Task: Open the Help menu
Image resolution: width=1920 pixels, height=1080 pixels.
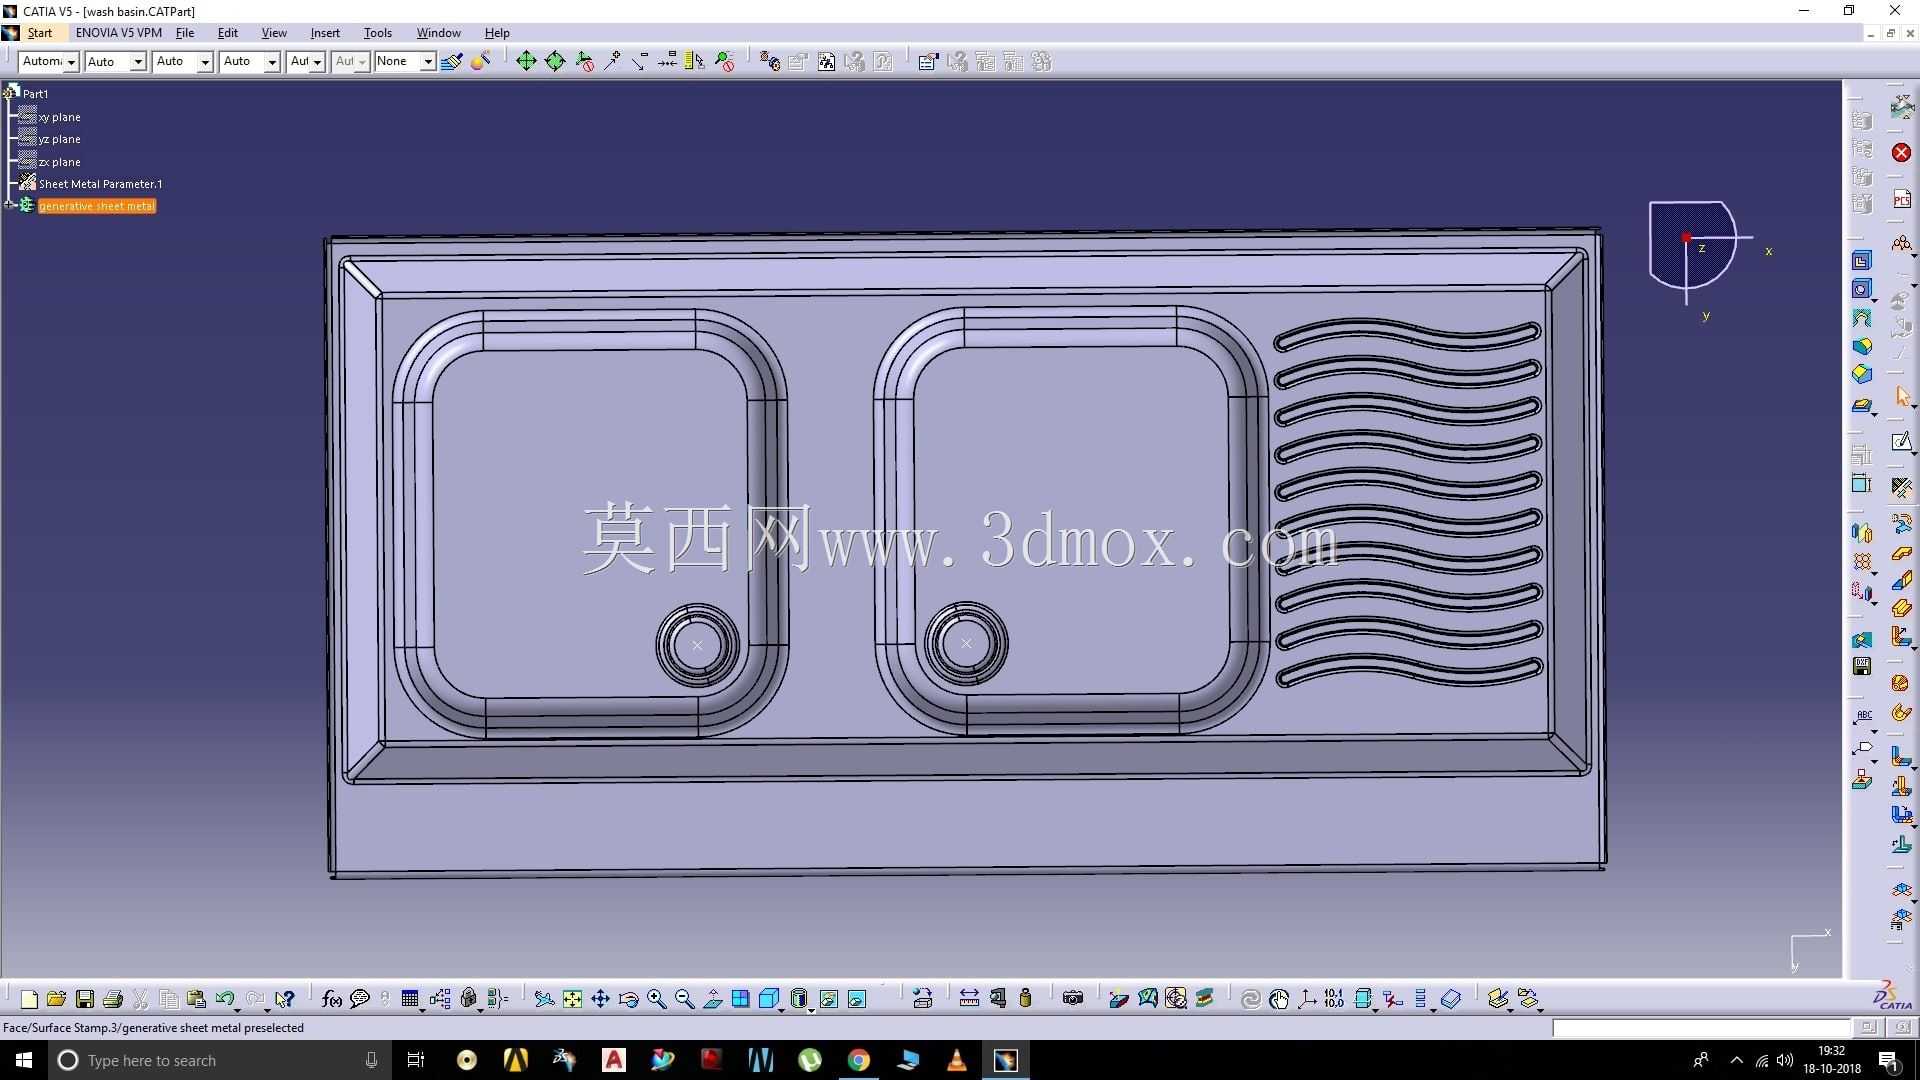Action: pyautogui.click(x=497, y=33)
